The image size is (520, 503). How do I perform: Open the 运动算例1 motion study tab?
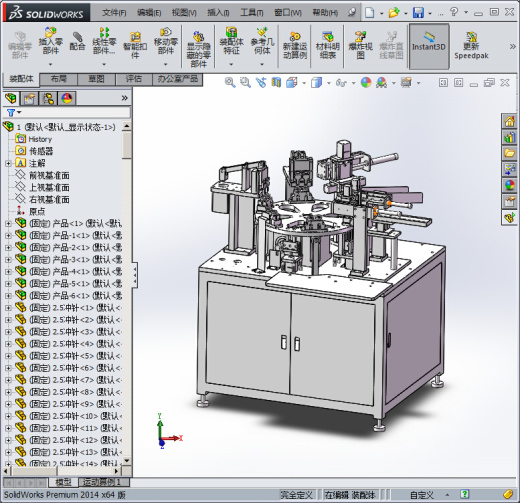tap(104, 482)
